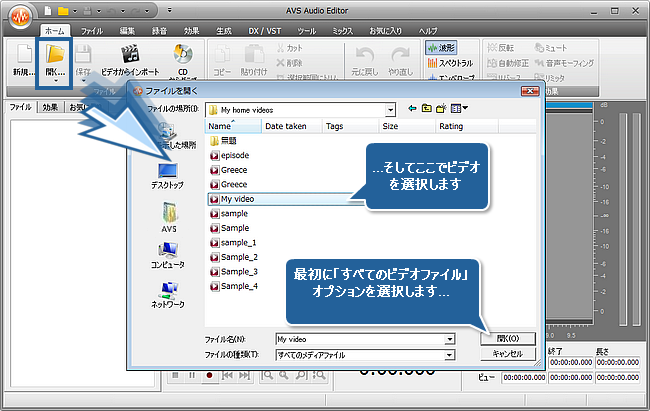Click the create new folder icon
This screenshot has width=650, height=411.
point(443,108)
